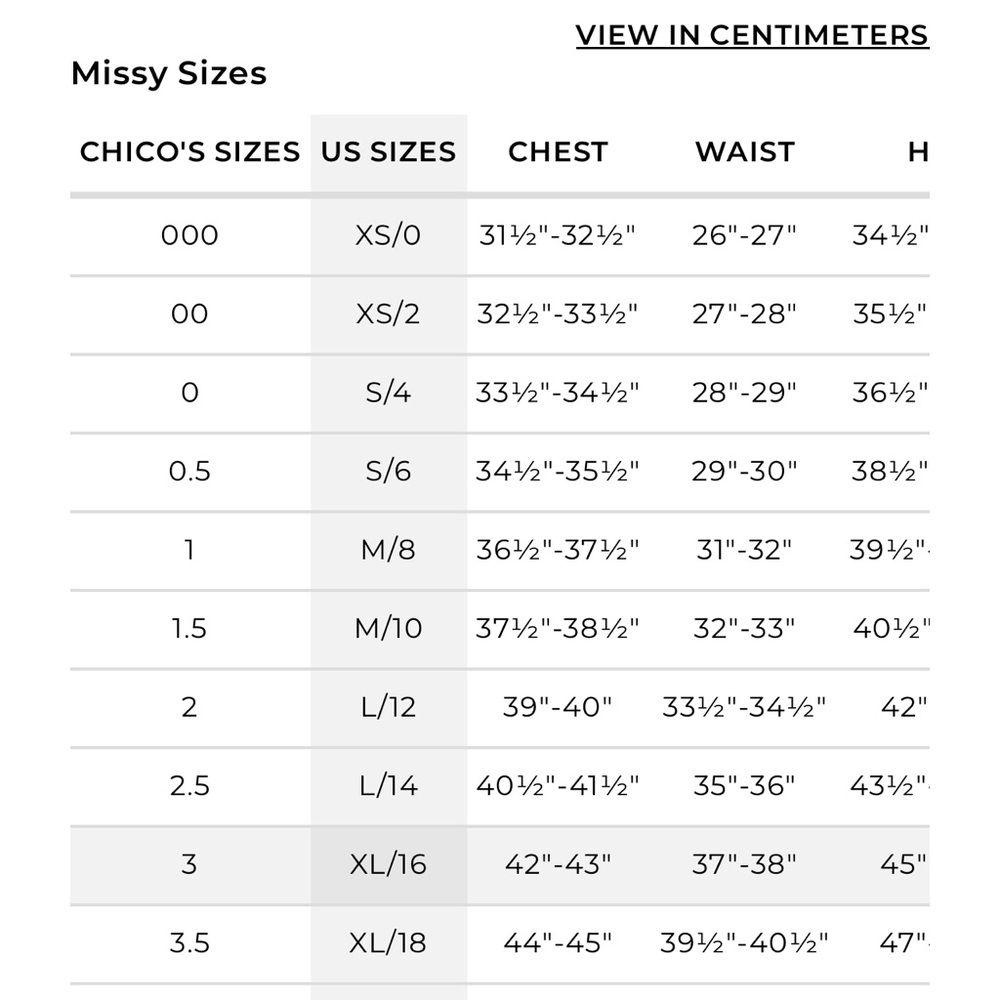Click Chico's size 3.5 cell
Image resolution: width=1000 pixels, height=1000 pixels.
(190, 943)
